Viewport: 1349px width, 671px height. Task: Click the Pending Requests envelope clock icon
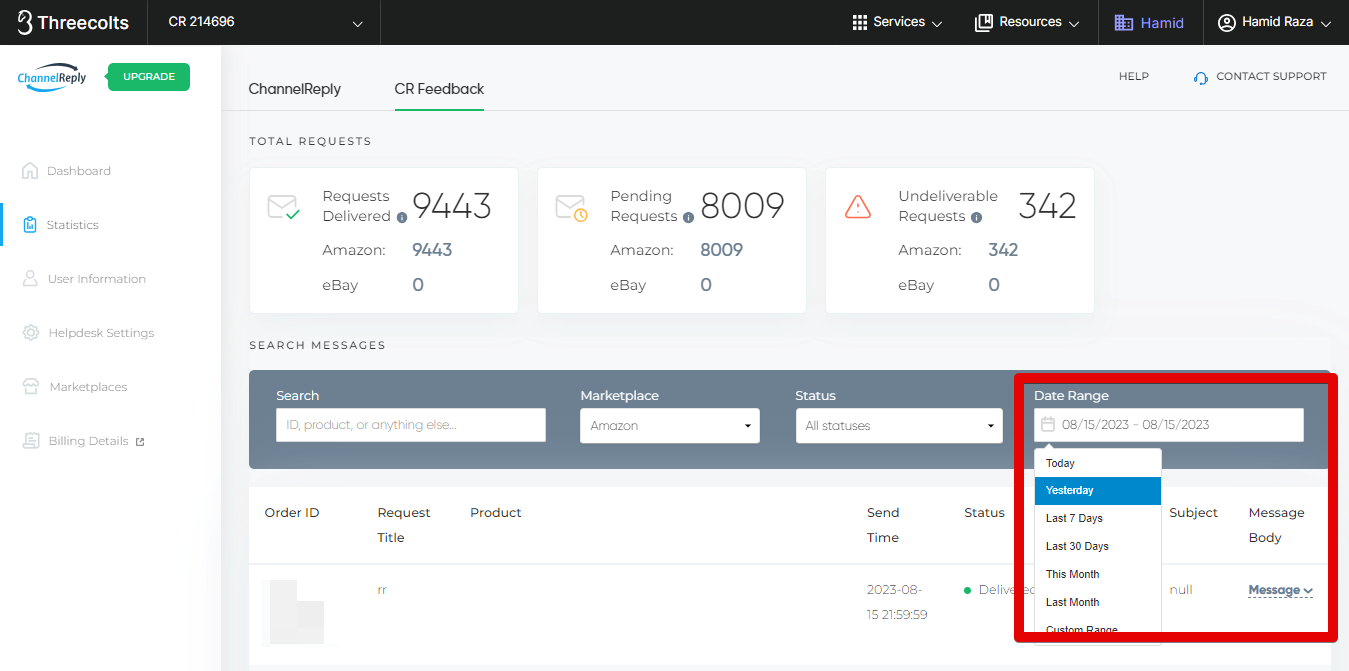[x=571, y=207]
